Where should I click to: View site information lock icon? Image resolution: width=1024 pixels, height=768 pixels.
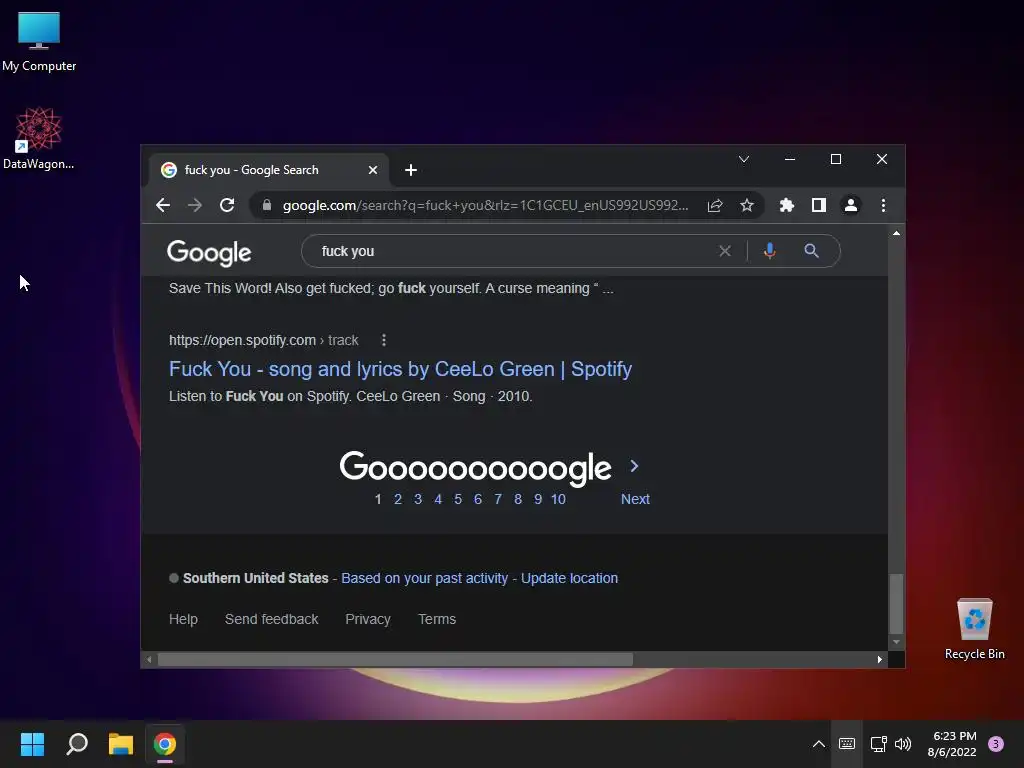(266, 205)
